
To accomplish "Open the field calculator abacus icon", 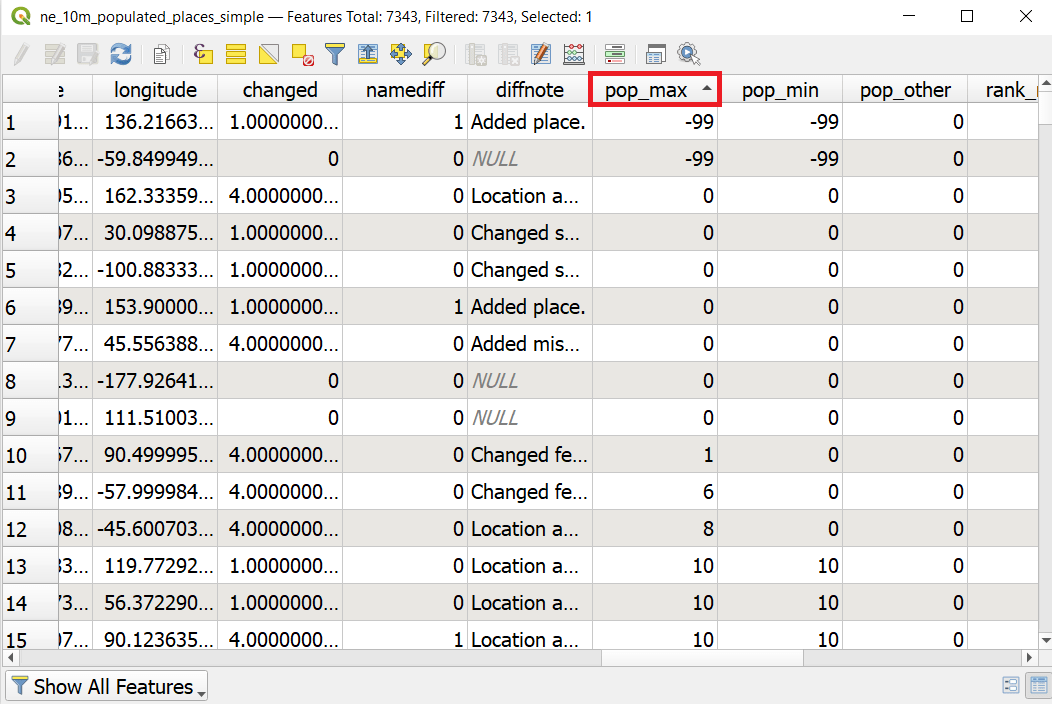I will 574,54.
